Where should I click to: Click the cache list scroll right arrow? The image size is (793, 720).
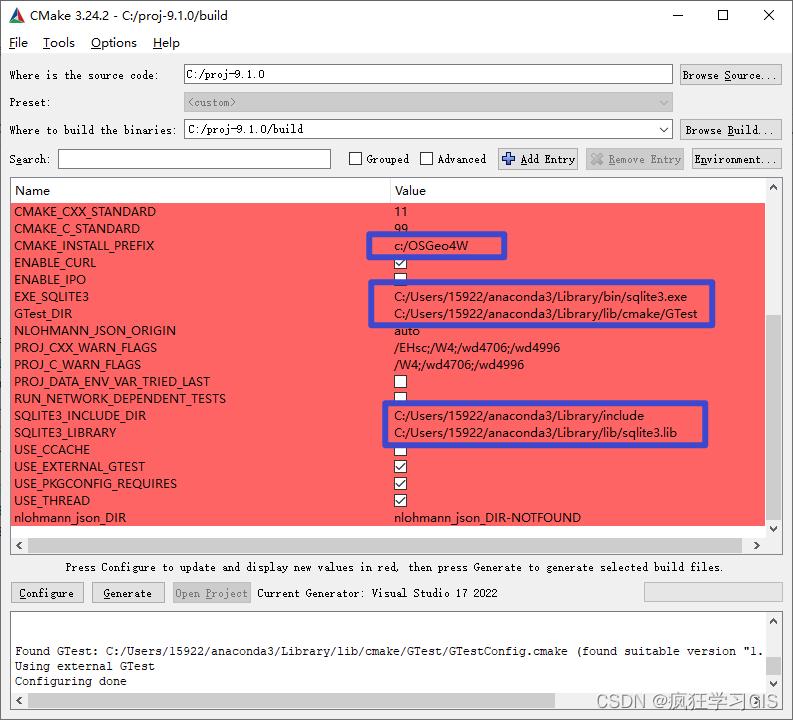pos(757,545)
